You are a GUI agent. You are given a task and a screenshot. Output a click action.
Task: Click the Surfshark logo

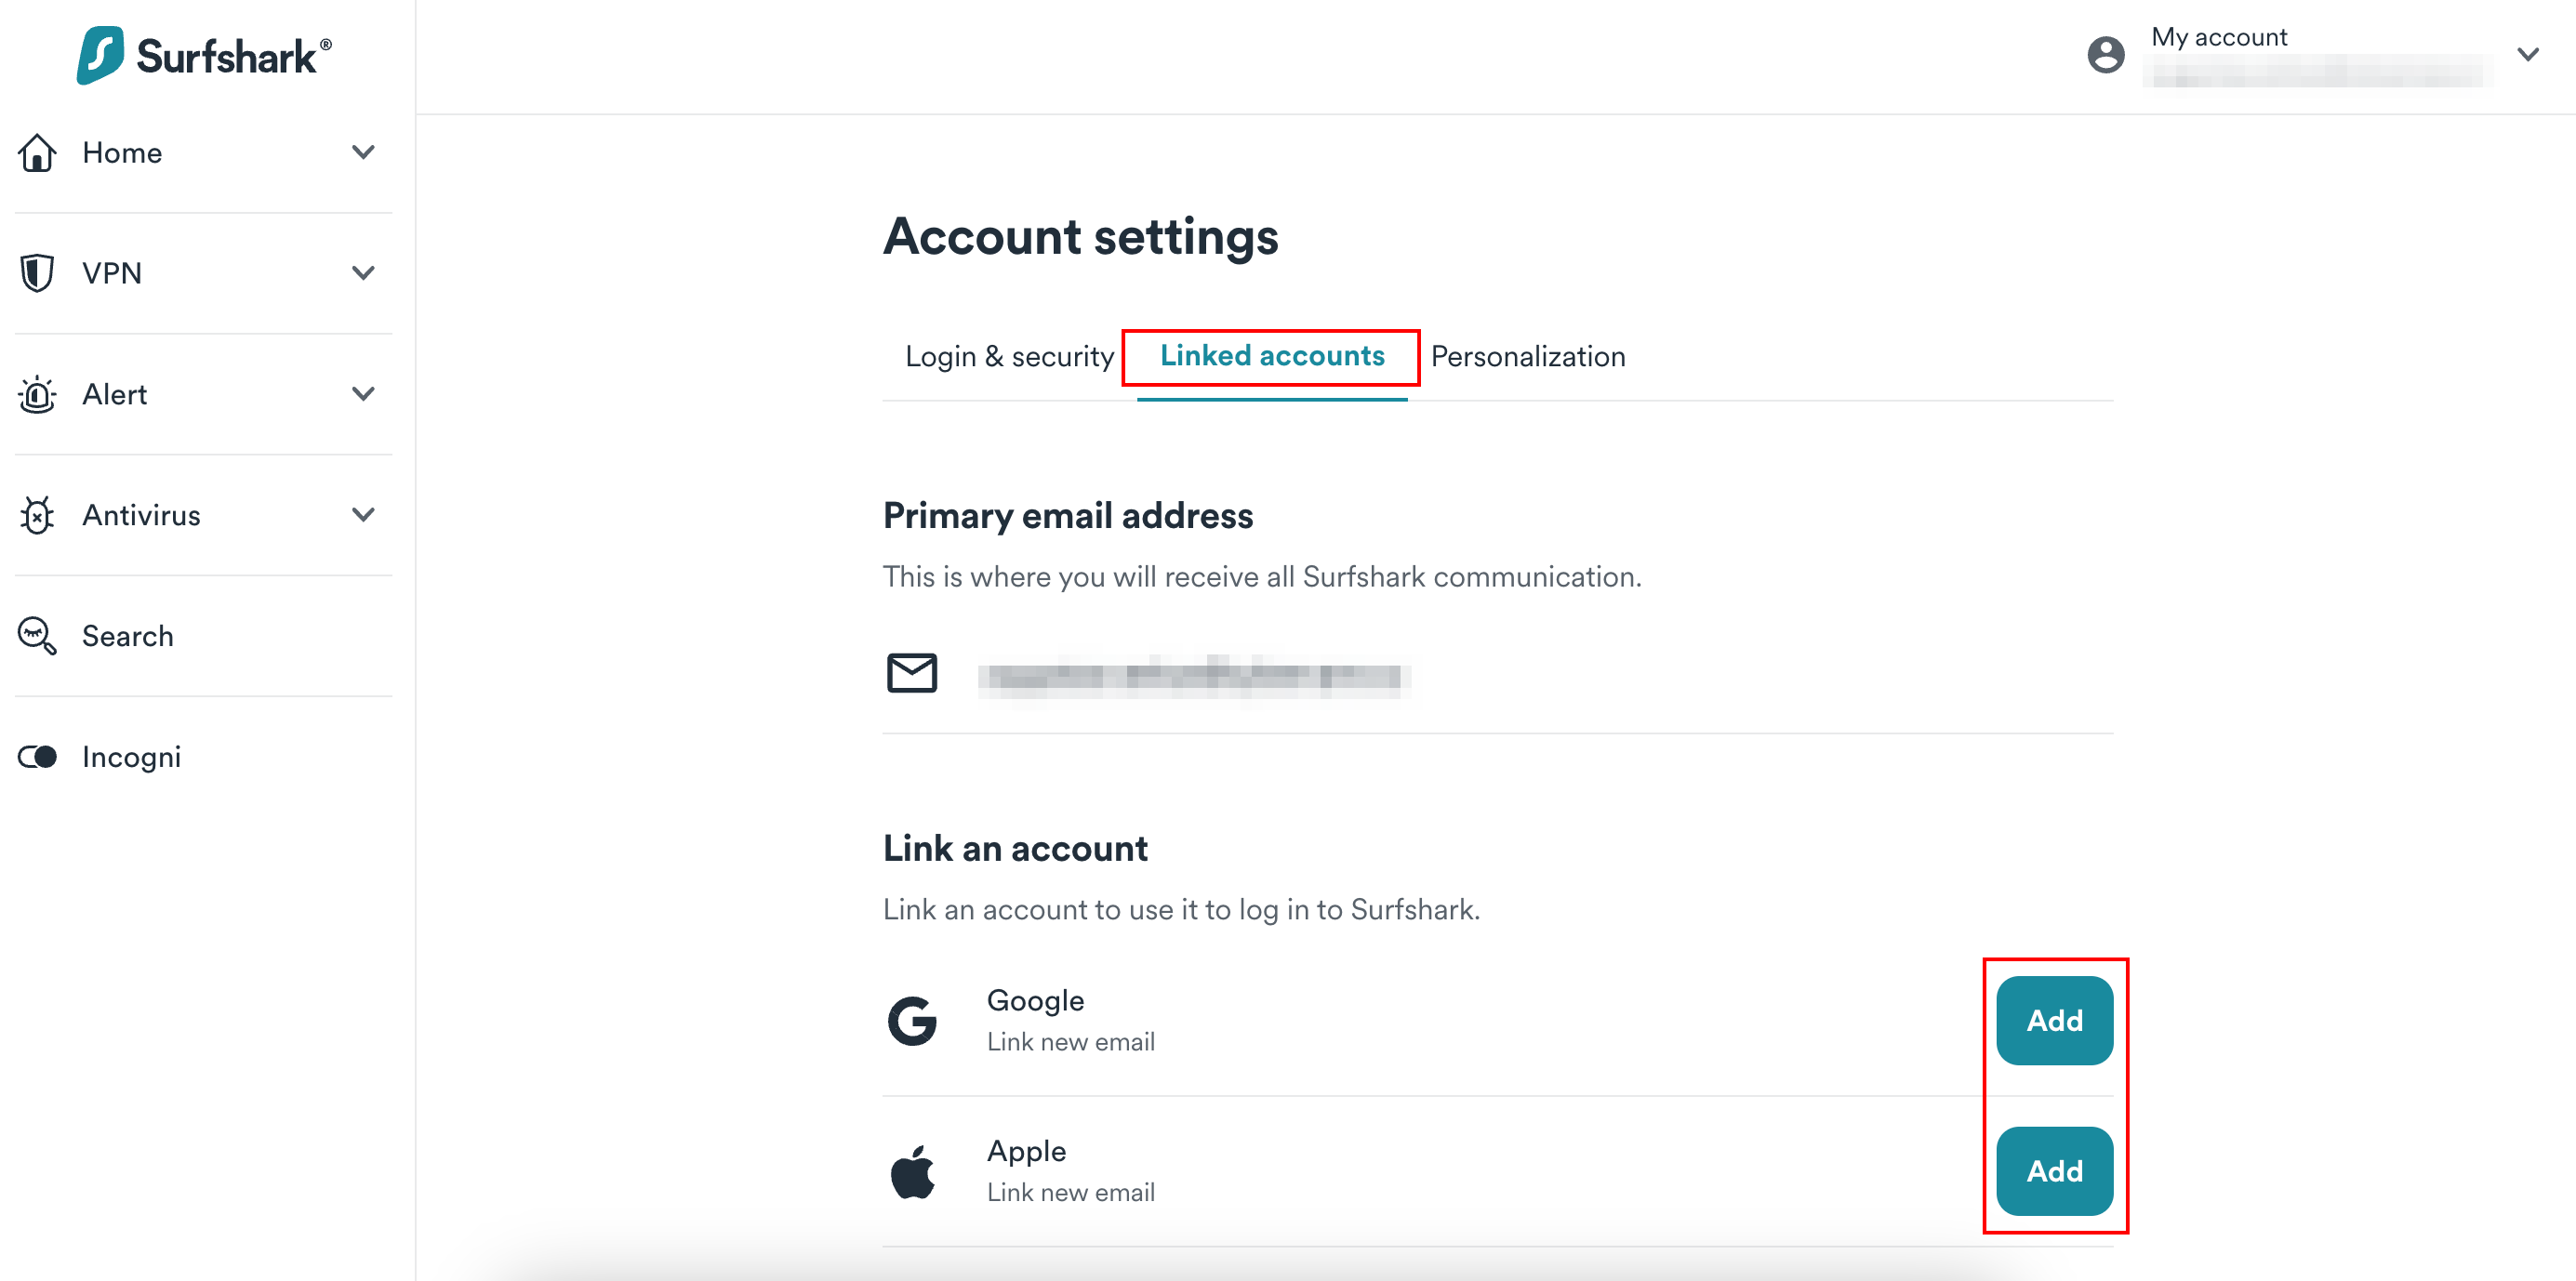204,55
